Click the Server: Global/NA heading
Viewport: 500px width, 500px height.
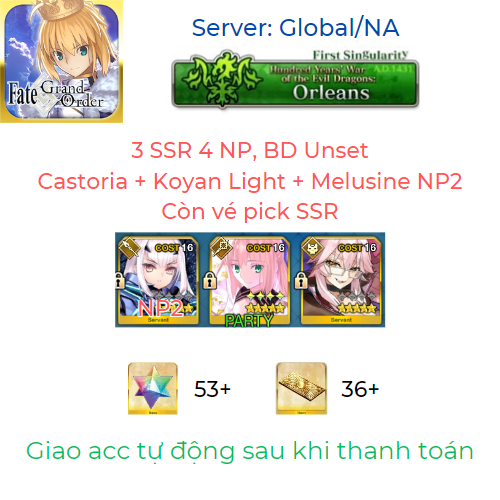[x=295, y=28]
